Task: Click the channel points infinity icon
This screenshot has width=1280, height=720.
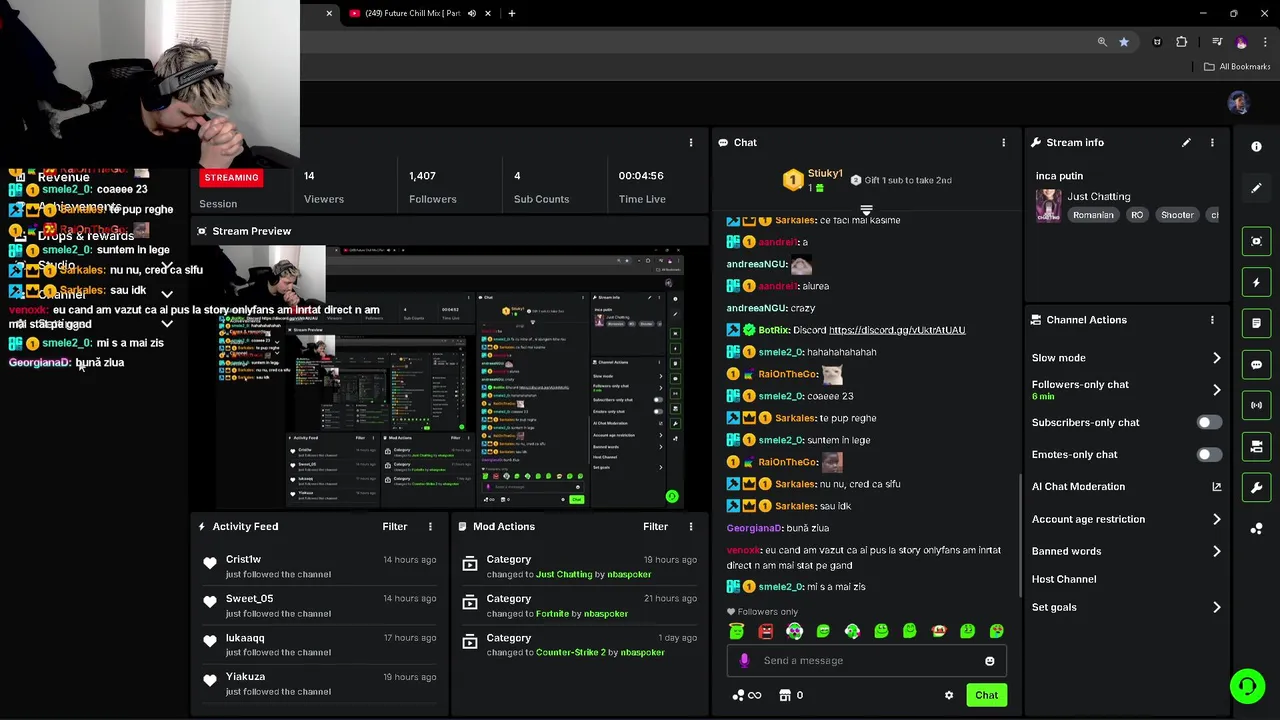Action: (747, 695)
